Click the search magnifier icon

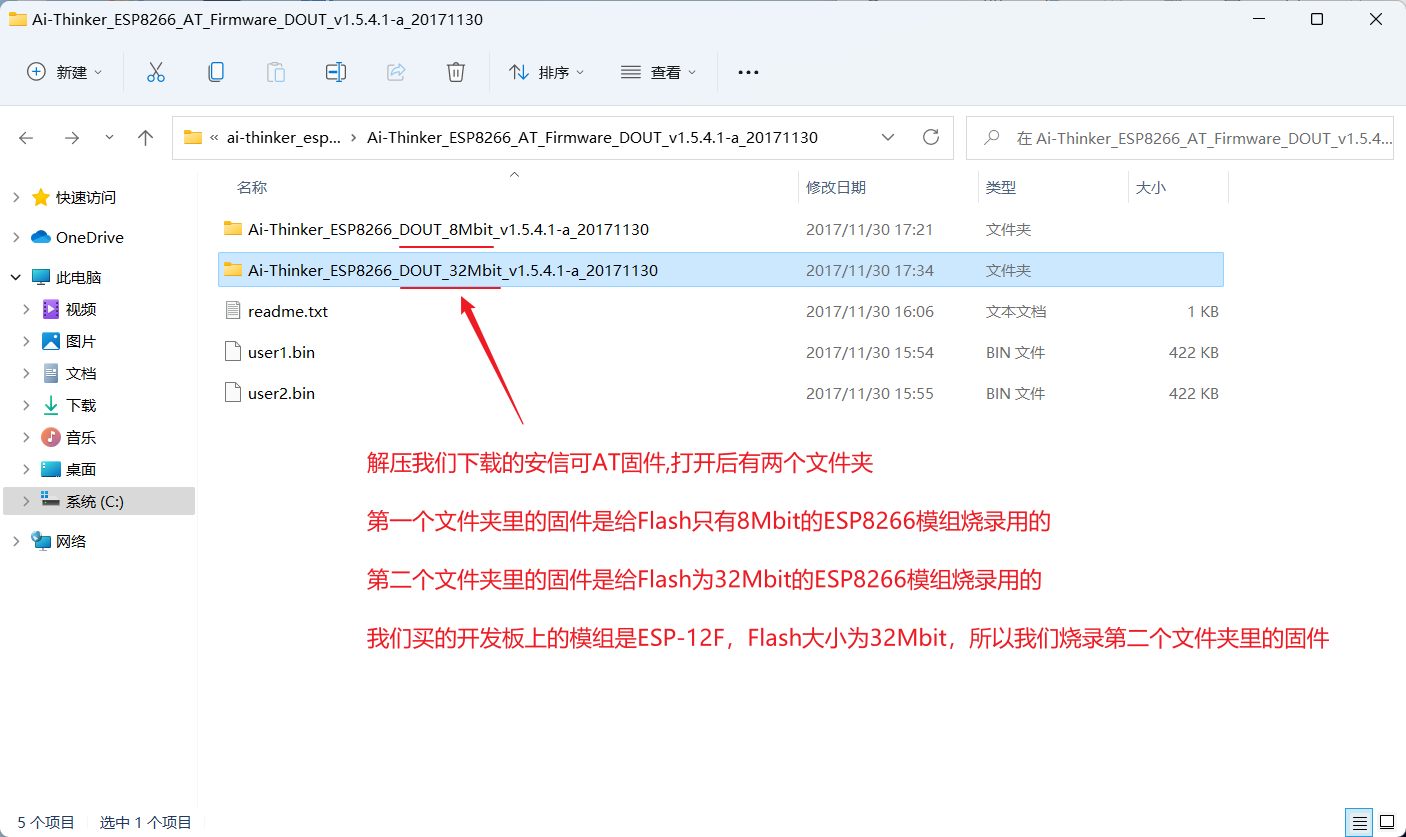[x=993, y=138]
